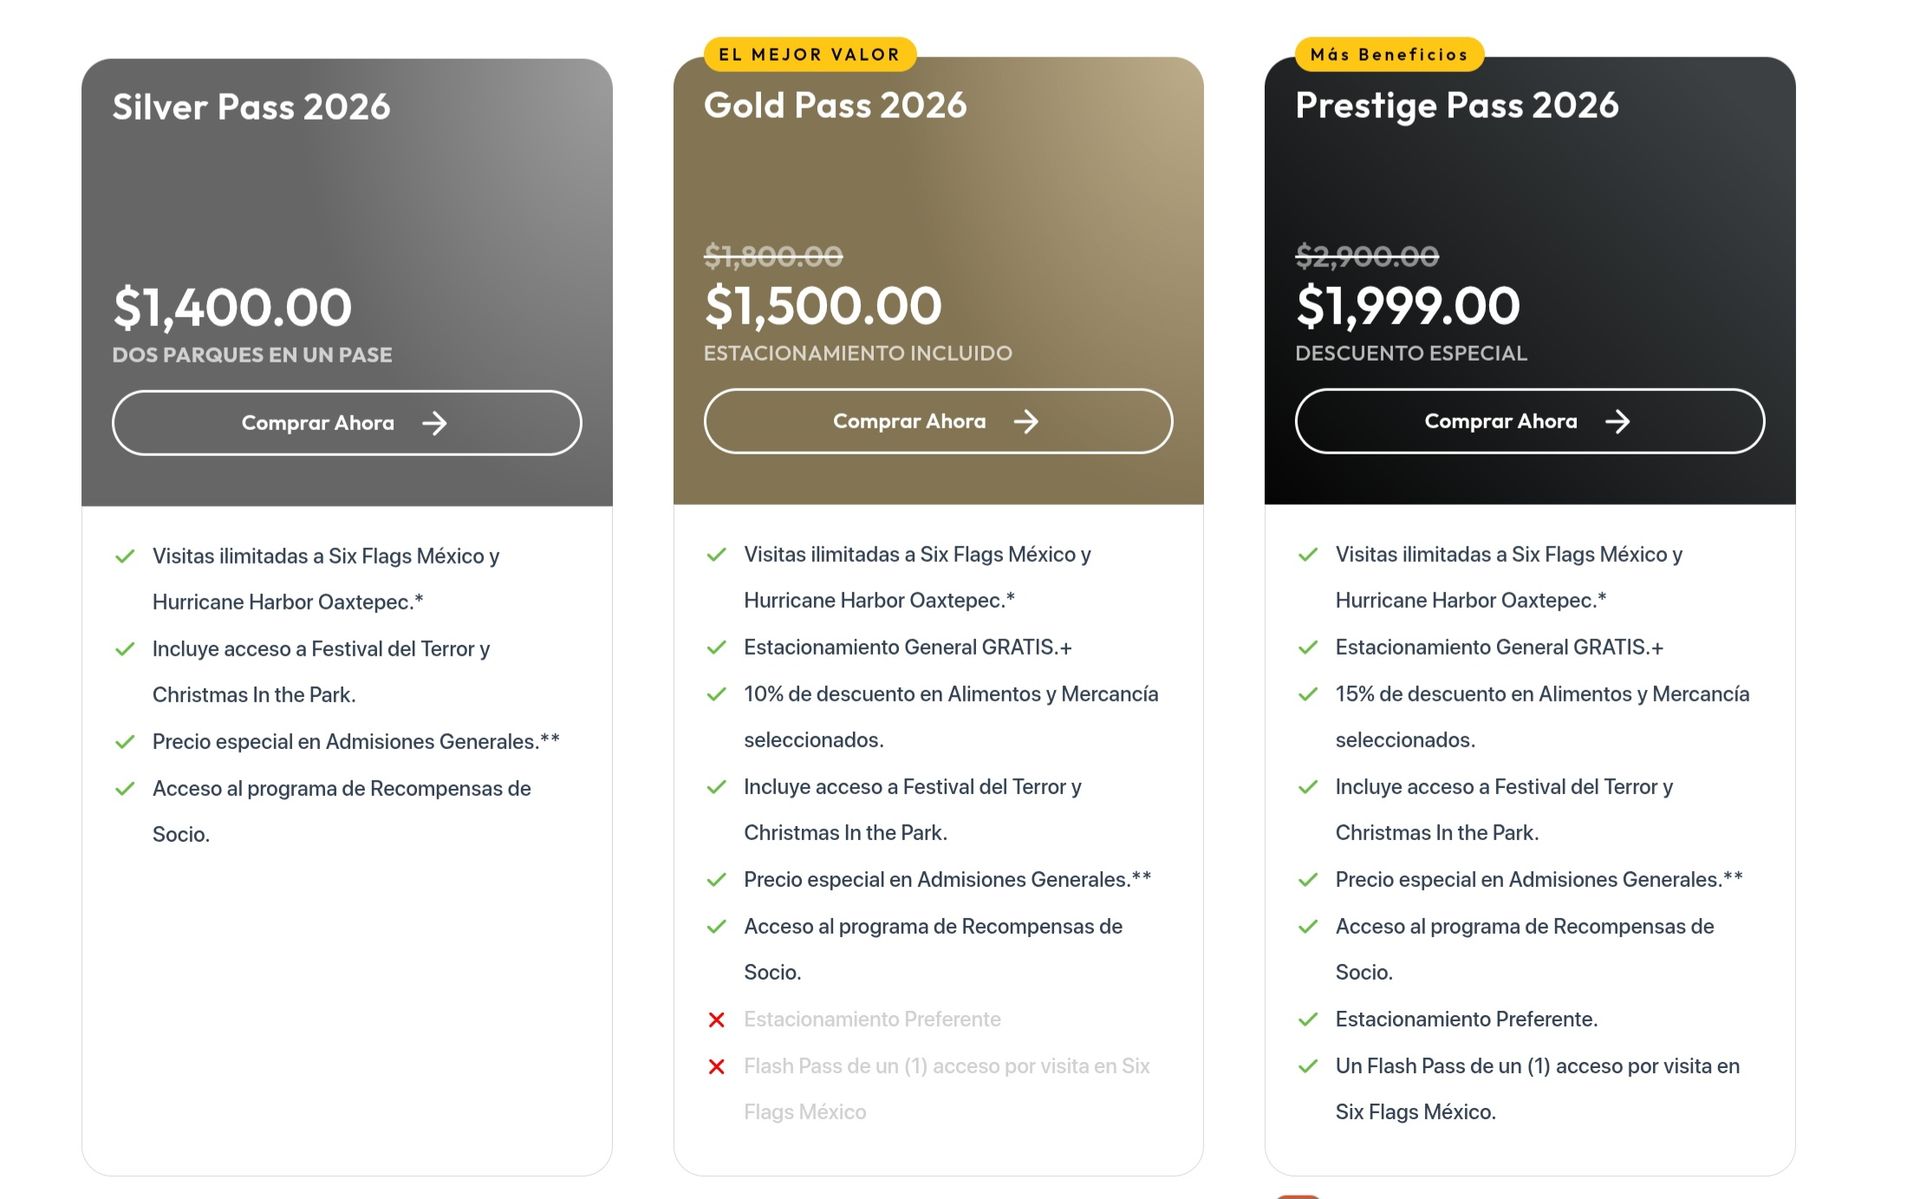Buy the Gold Pass 2026 with Comprar Ahora
This screenshot has width=1920, height=1199.
point(938,421)
